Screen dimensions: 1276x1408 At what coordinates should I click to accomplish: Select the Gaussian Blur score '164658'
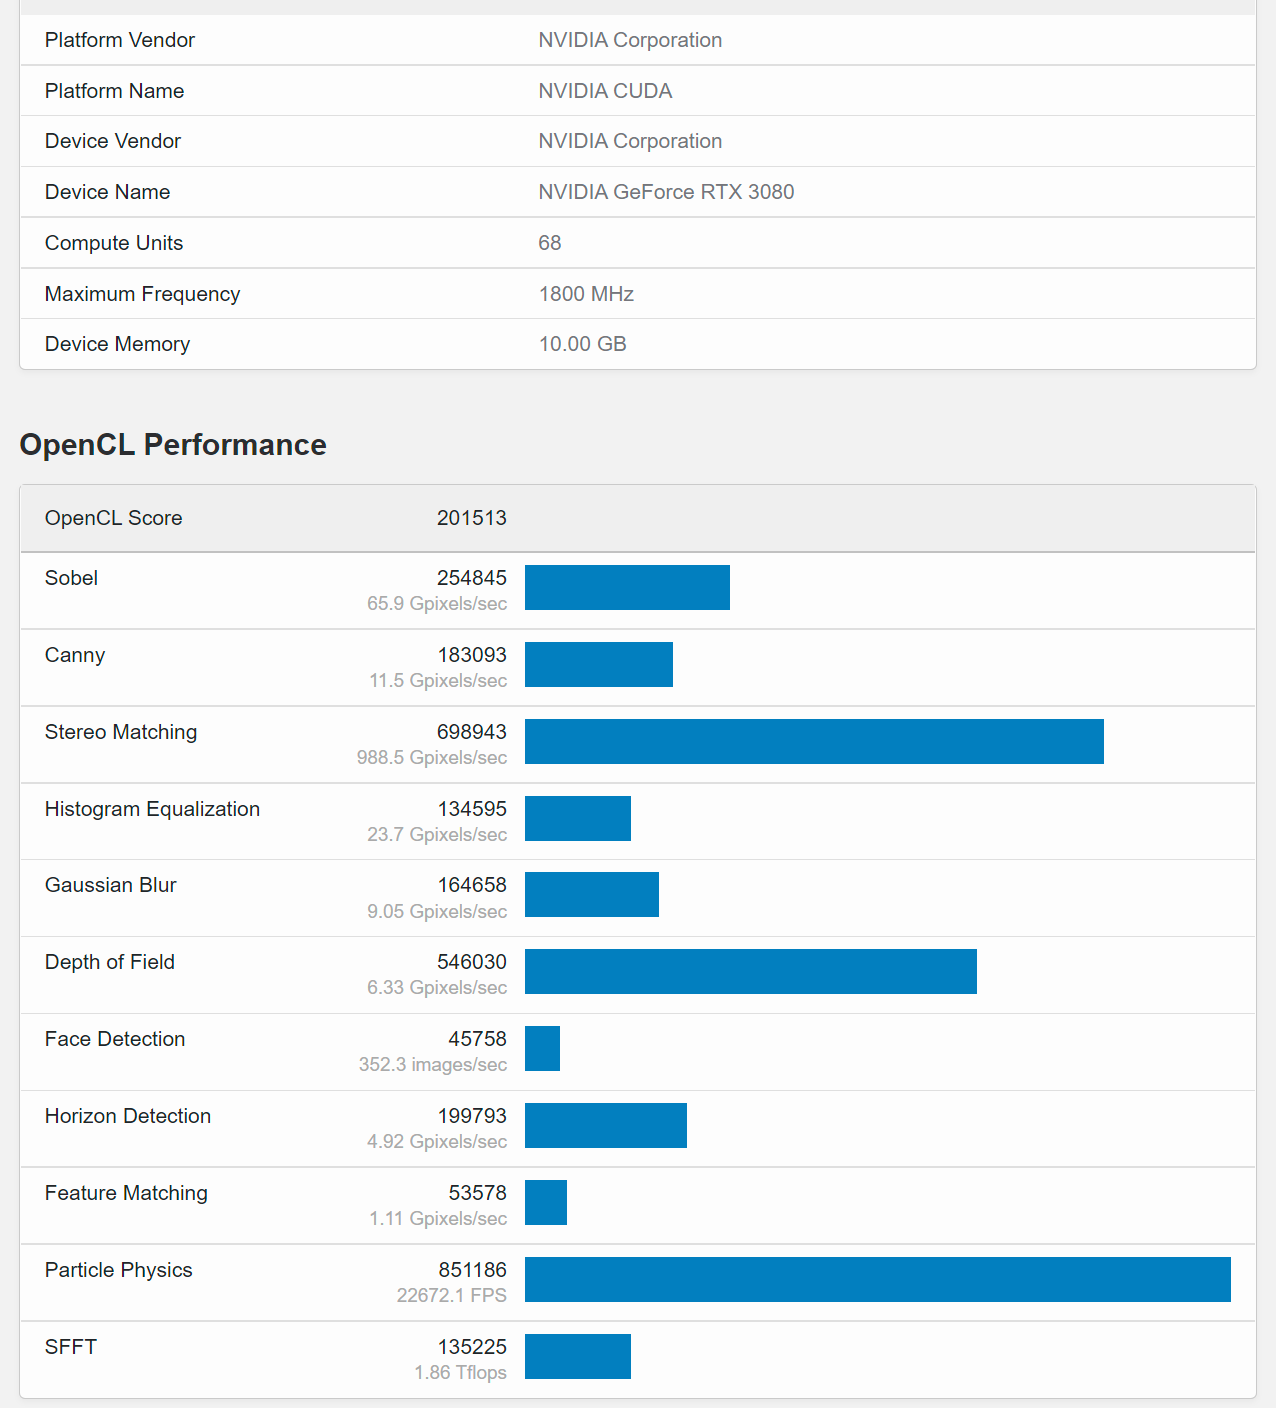pyautogui.click(x=472, y=885)
